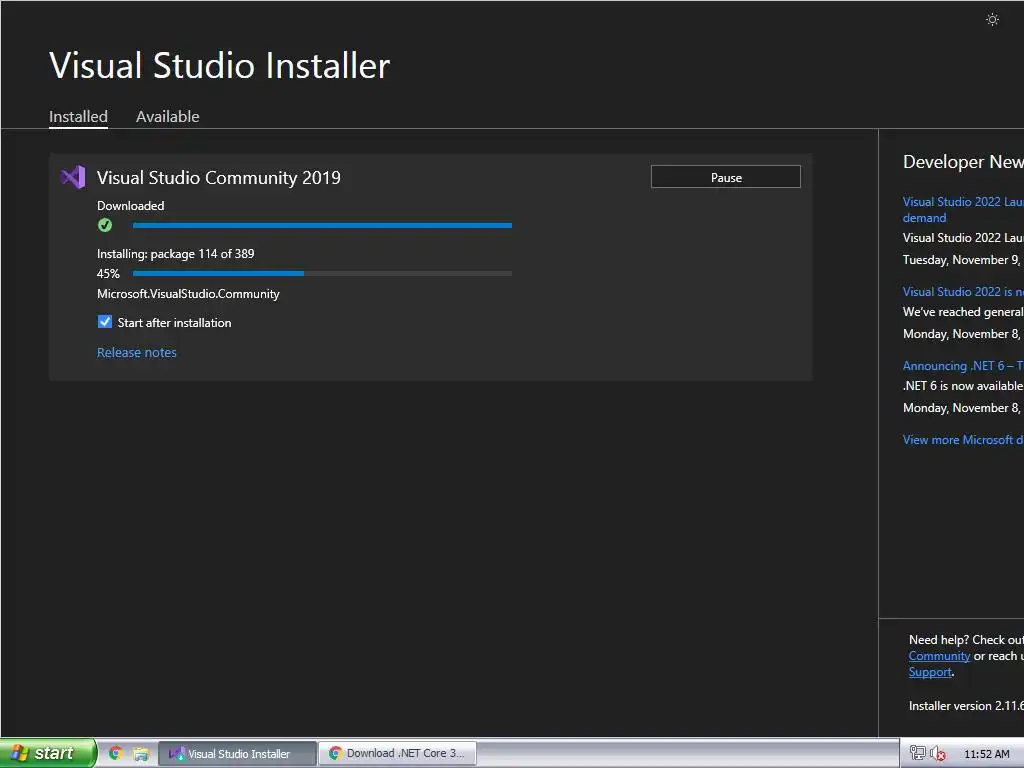Click the Developer News heading
This screenshot has height=768, width=1024.
[963, 161]
